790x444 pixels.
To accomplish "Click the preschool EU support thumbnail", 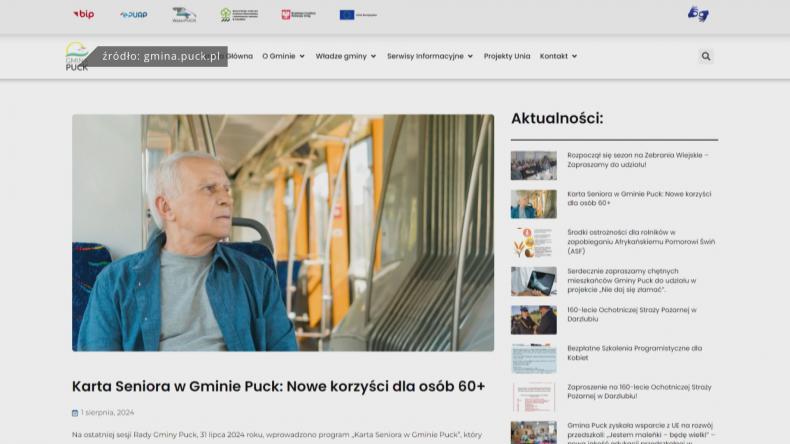I will (x=534, y=432).
